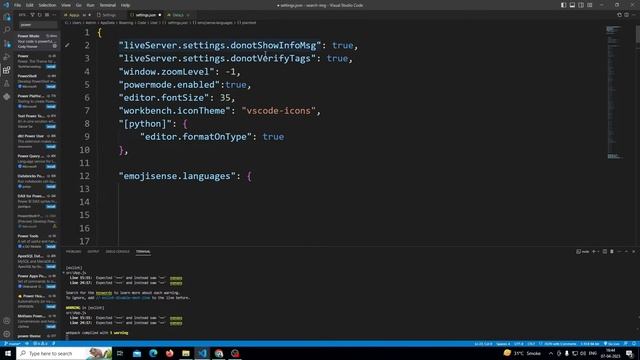The height and width of the screenshot is (360, 640).
Task: Click the git branch indicator in the status bar
Action: point(12,344)
